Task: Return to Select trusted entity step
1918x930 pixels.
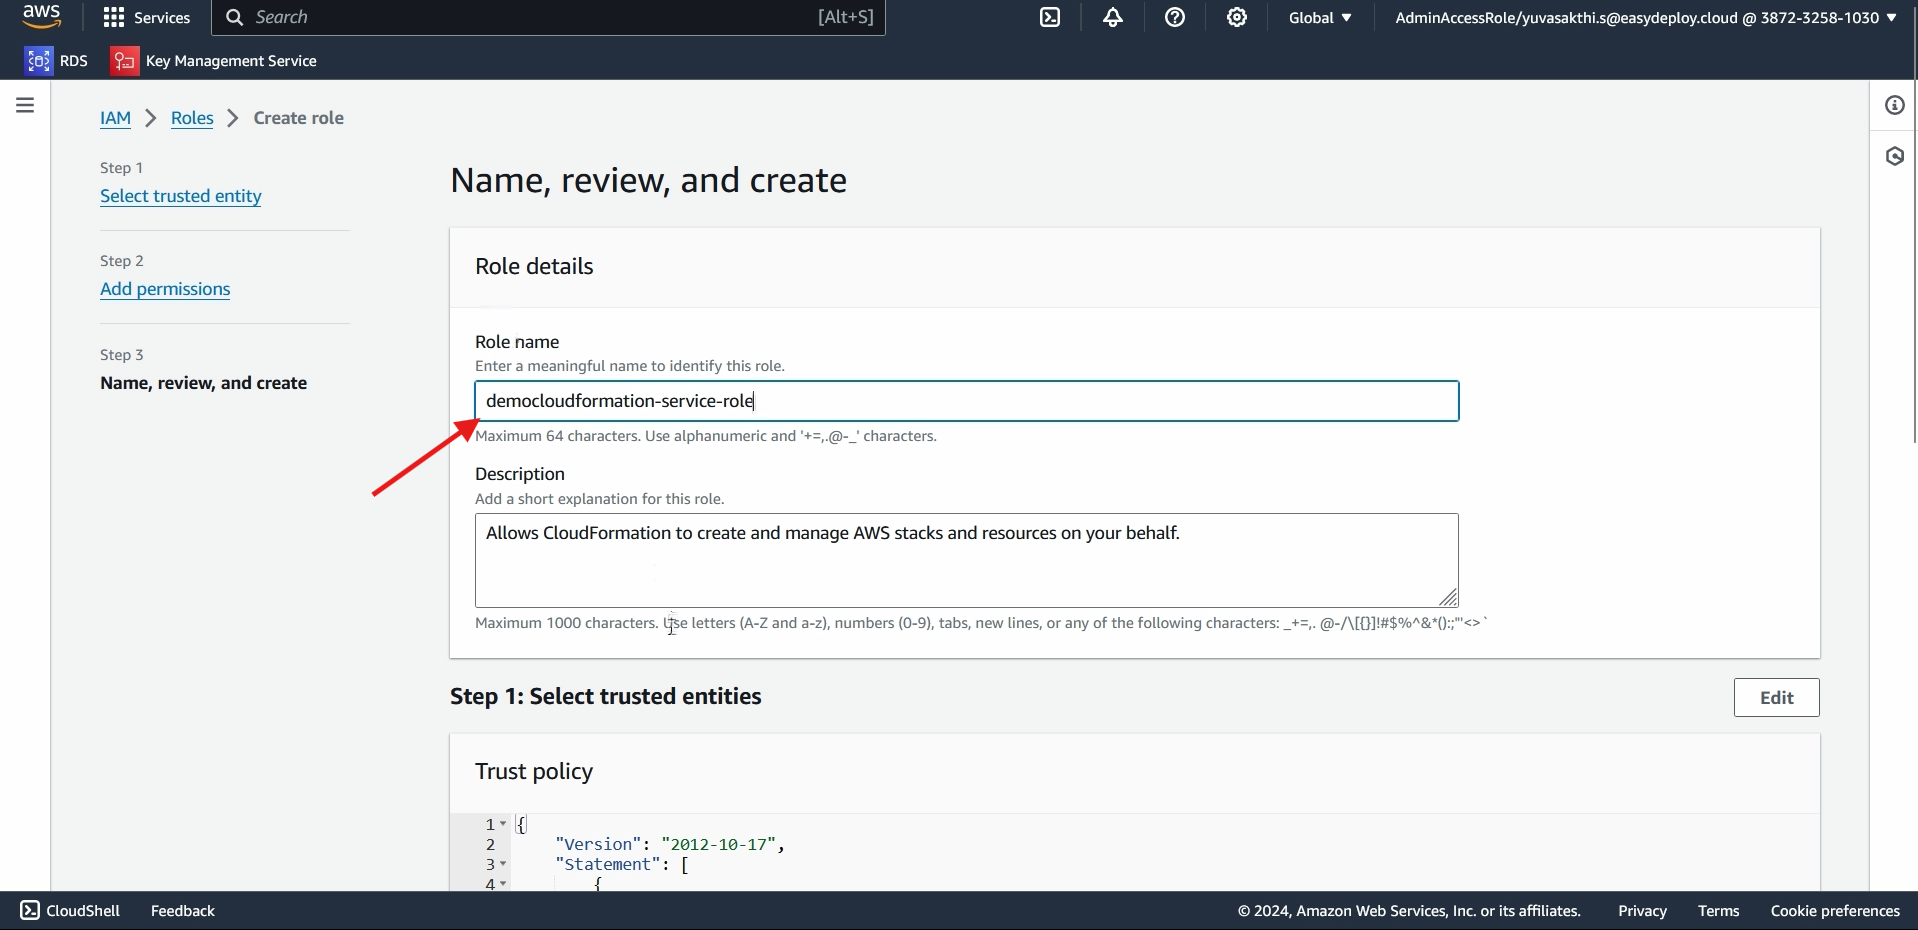Action: [x=181, y=196]
